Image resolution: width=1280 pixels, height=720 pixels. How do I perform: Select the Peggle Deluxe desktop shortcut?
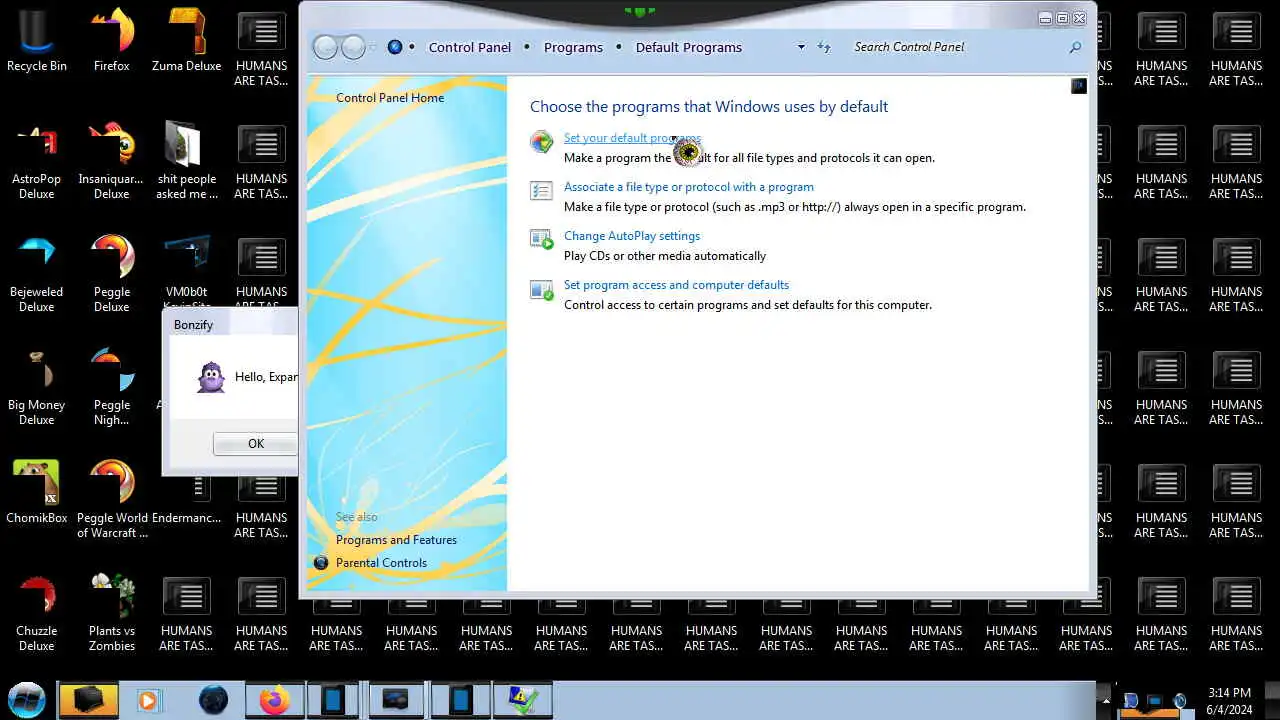pos(112,273)
